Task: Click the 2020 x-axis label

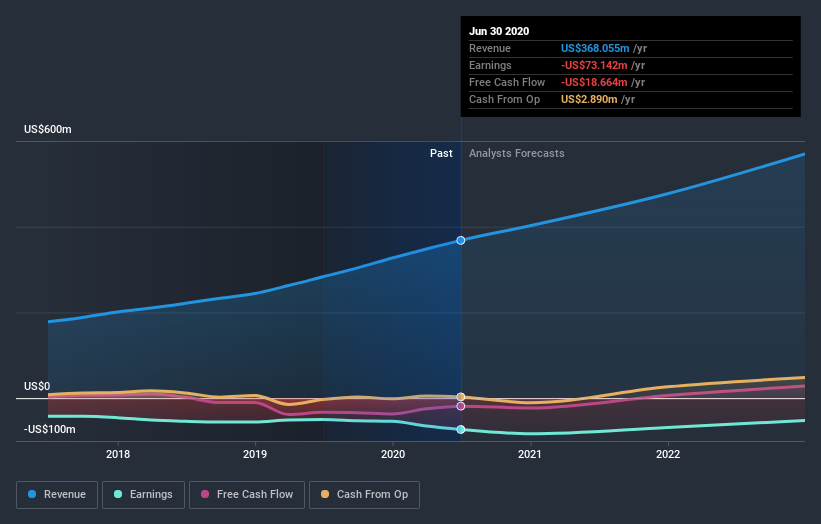Action: [393, 454]
